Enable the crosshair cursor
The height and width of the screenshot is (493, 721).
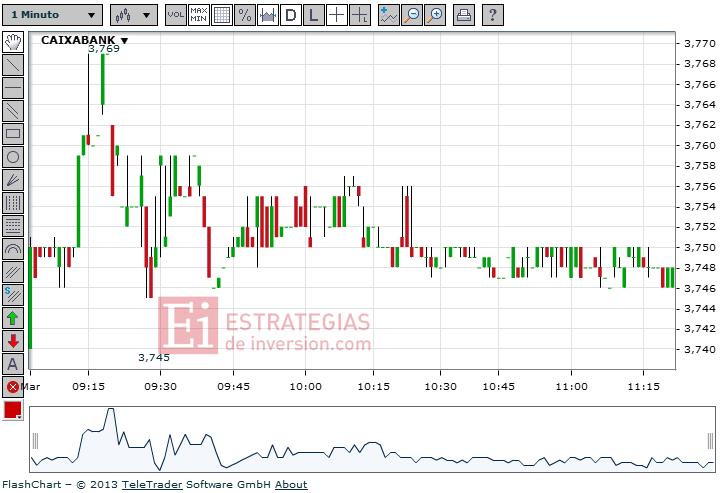pyautogui.click(x=337, y=15)
